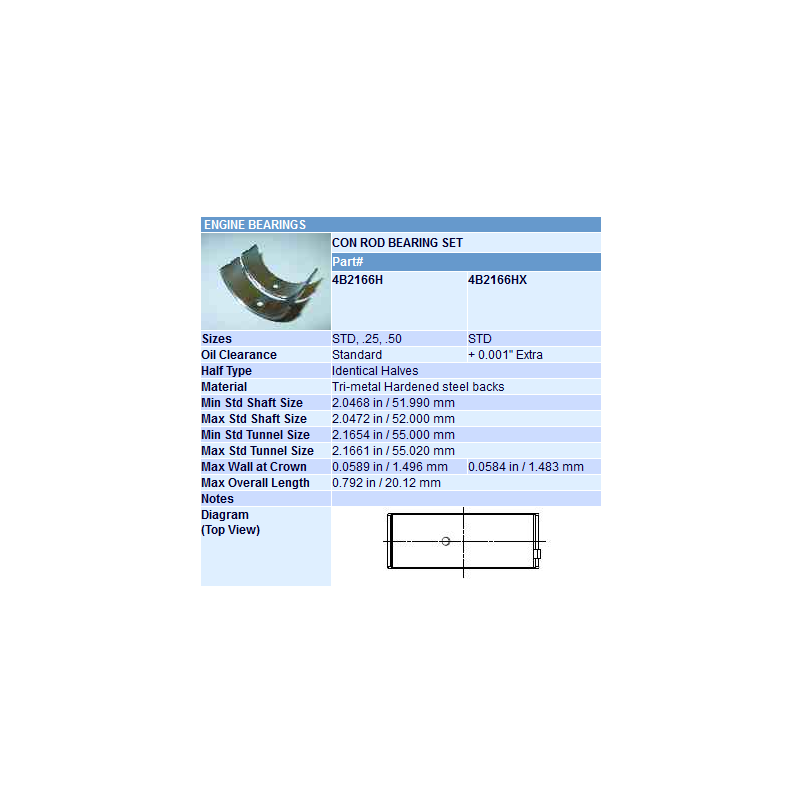
Task: Select part number 4B2166HX
Action: click(x=497, y=280)
